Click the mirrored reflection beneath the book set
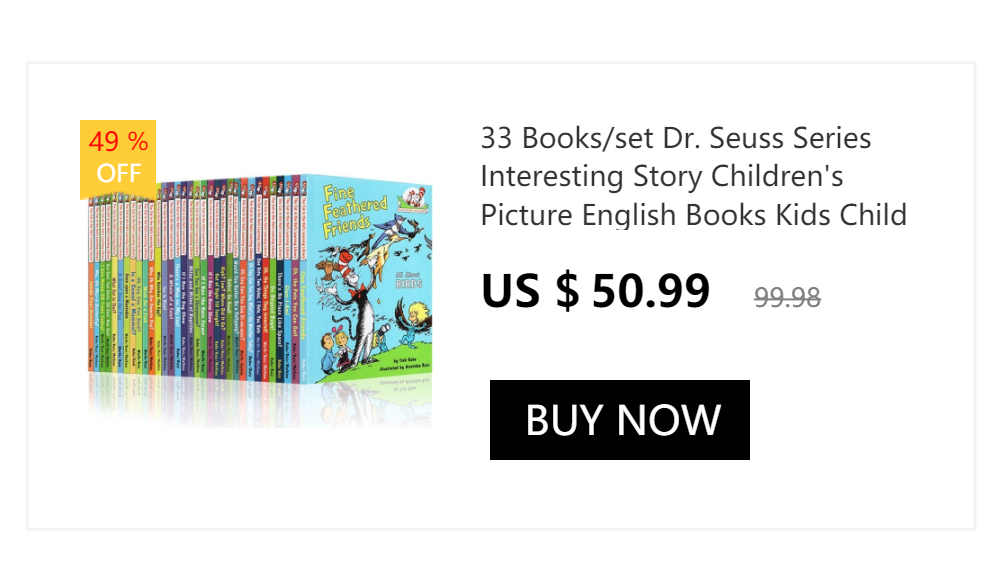Image resolution: width=1000 pixels, height=580 pixels. [260, 400]
